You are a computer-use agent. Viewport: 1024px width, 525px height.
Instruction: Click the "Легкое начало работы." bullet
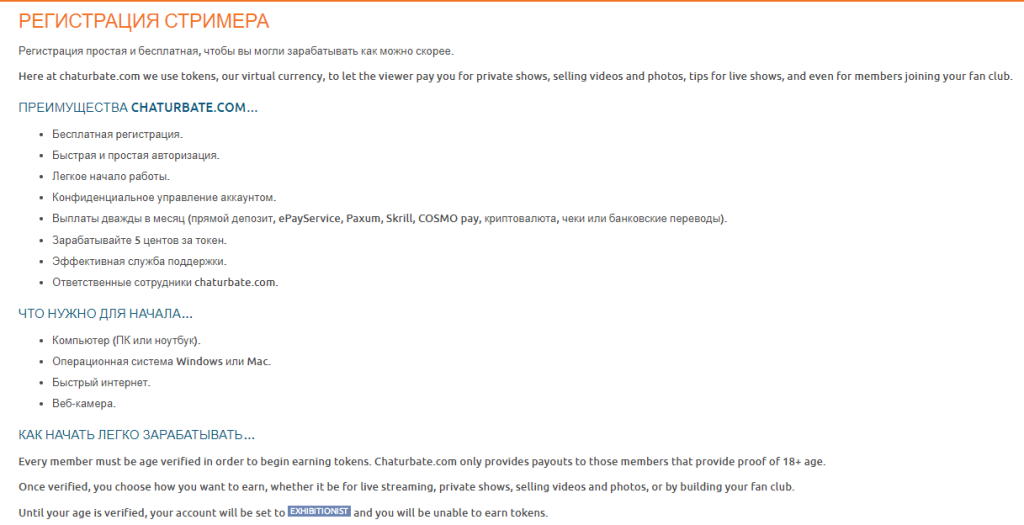pos(111,176)
